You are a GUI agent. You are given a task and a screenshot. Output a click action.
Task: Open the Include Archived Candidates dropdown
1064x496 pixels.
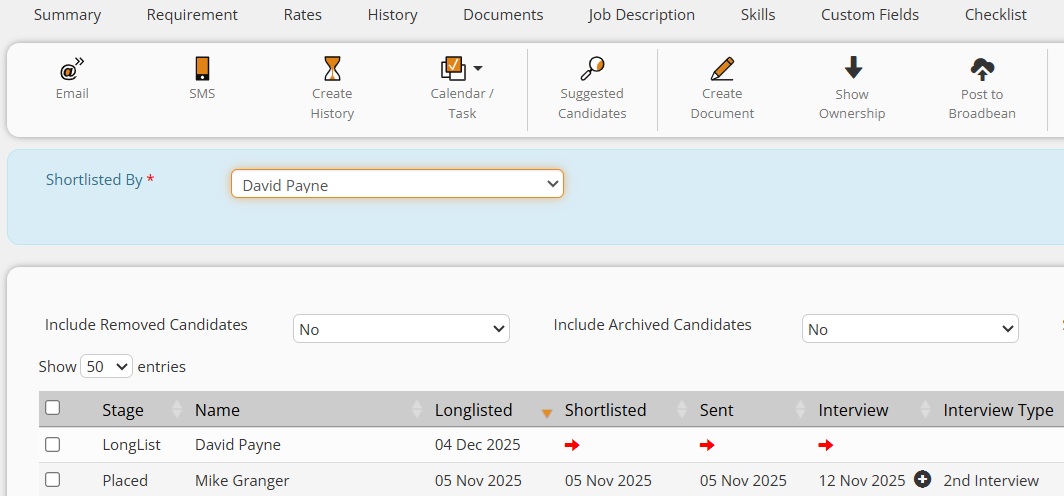pos(910,329)
